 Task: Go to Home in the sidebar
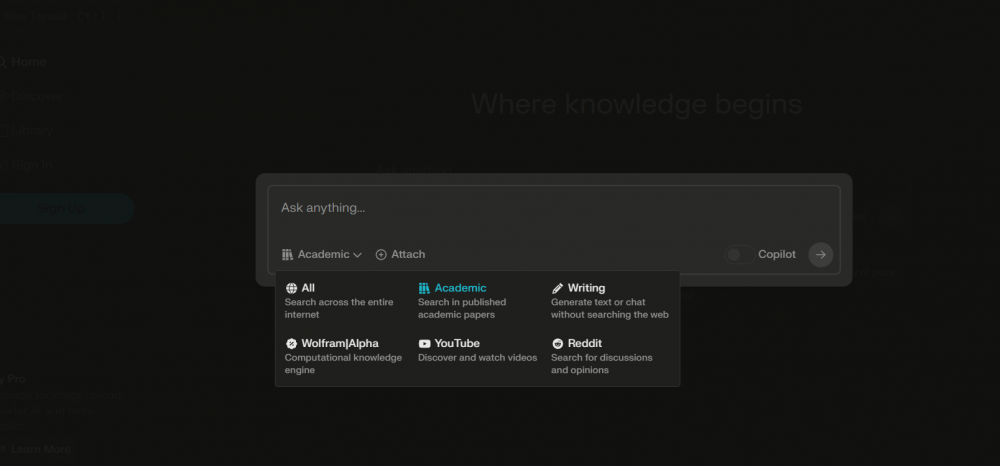click(28, 62)
